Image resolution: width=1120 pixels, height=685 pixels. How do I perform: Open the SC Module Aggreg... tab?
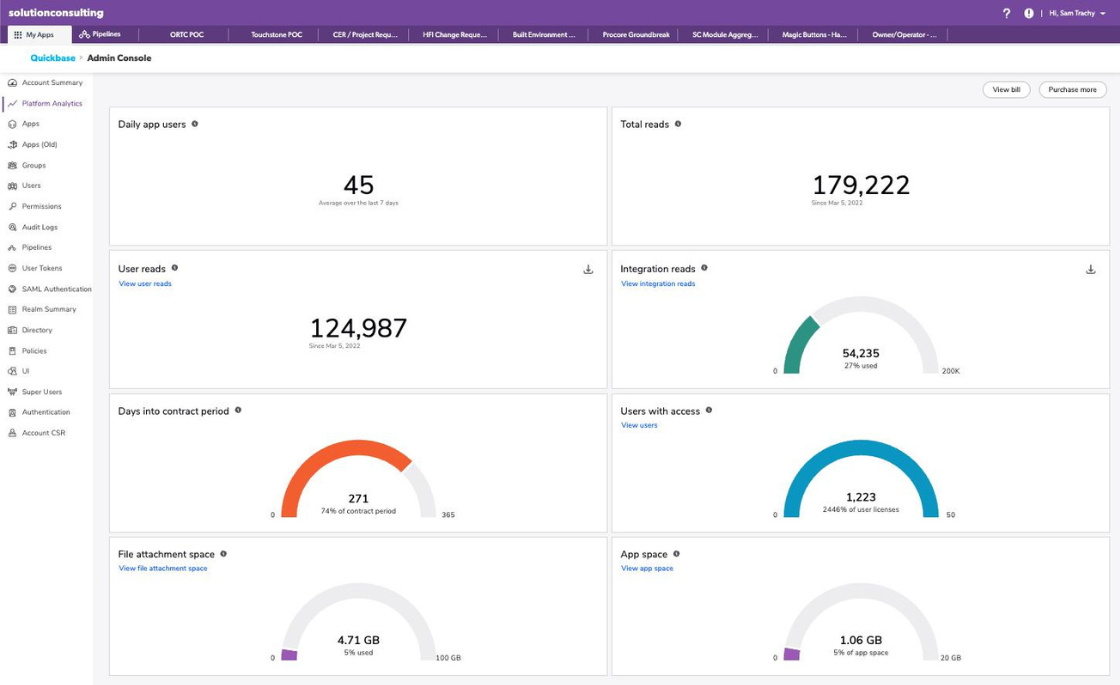(x=724, y=34)
